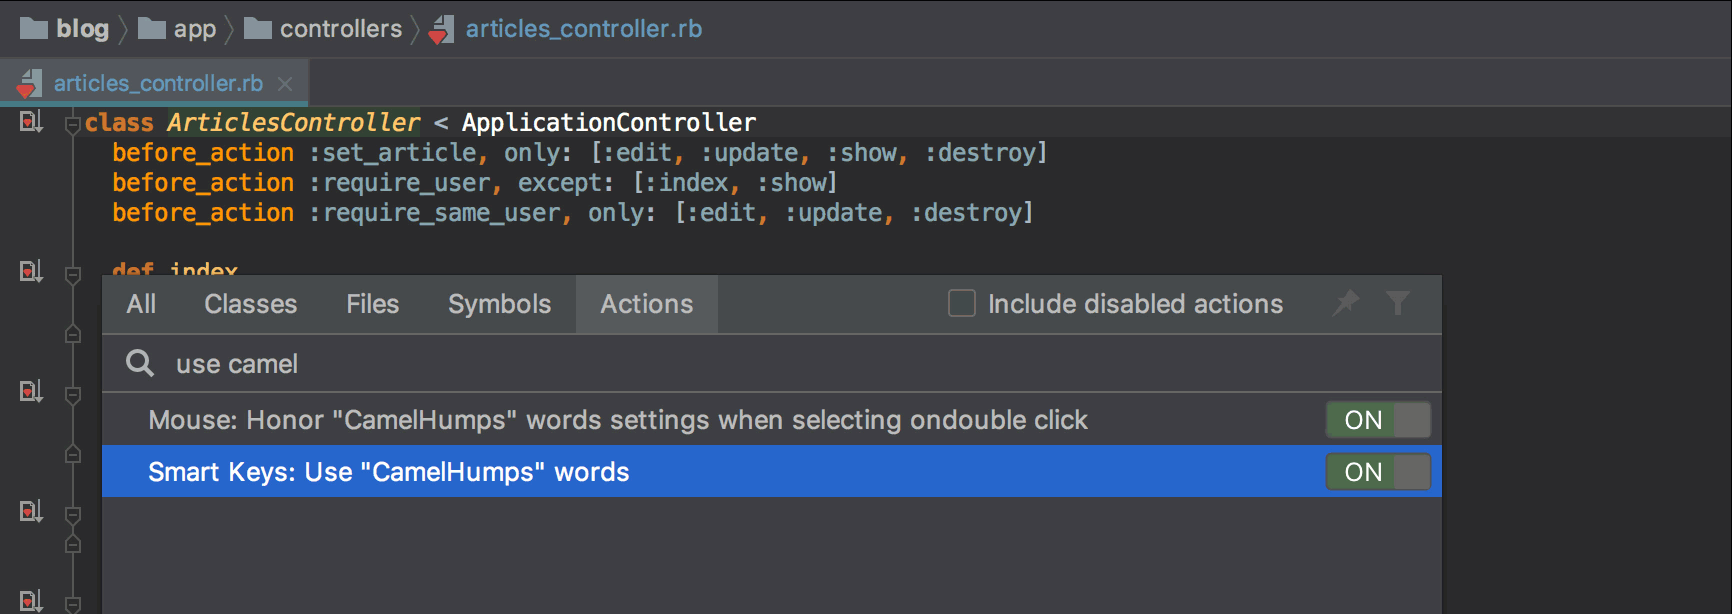Click the gutter navigation icon next to def index

pos(31,271)
